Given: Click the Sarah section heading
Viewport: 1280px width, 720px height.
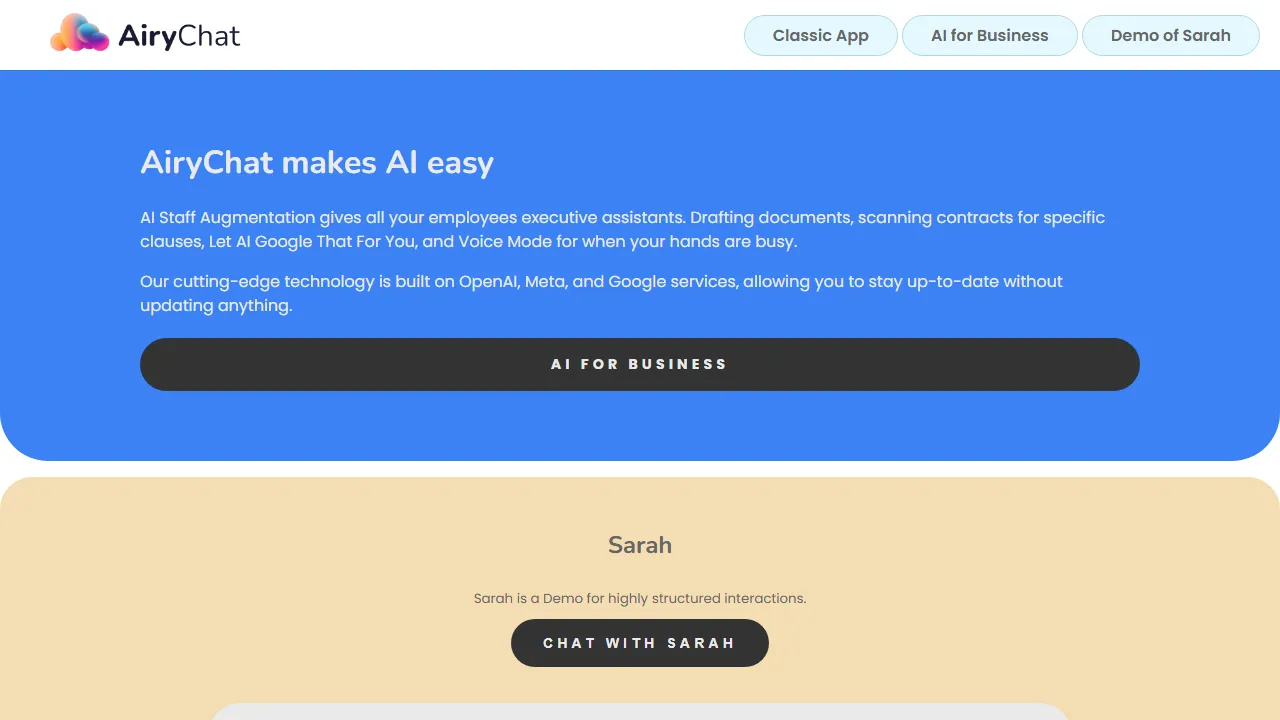Looking at the screenshot, I should [x=640, y=545].
